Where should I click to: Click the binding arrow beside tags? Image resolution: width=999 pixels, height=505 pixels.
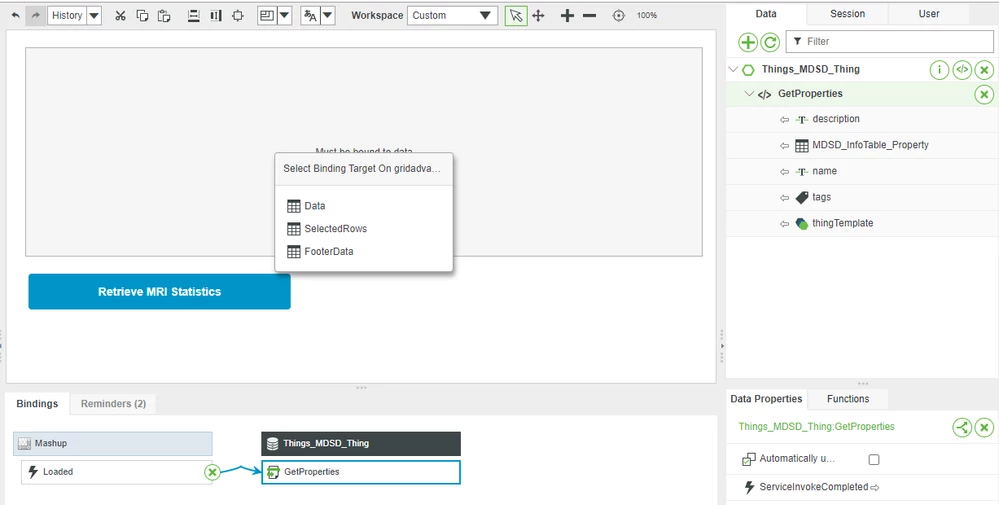pyautogui.click(x=784, y=198)
